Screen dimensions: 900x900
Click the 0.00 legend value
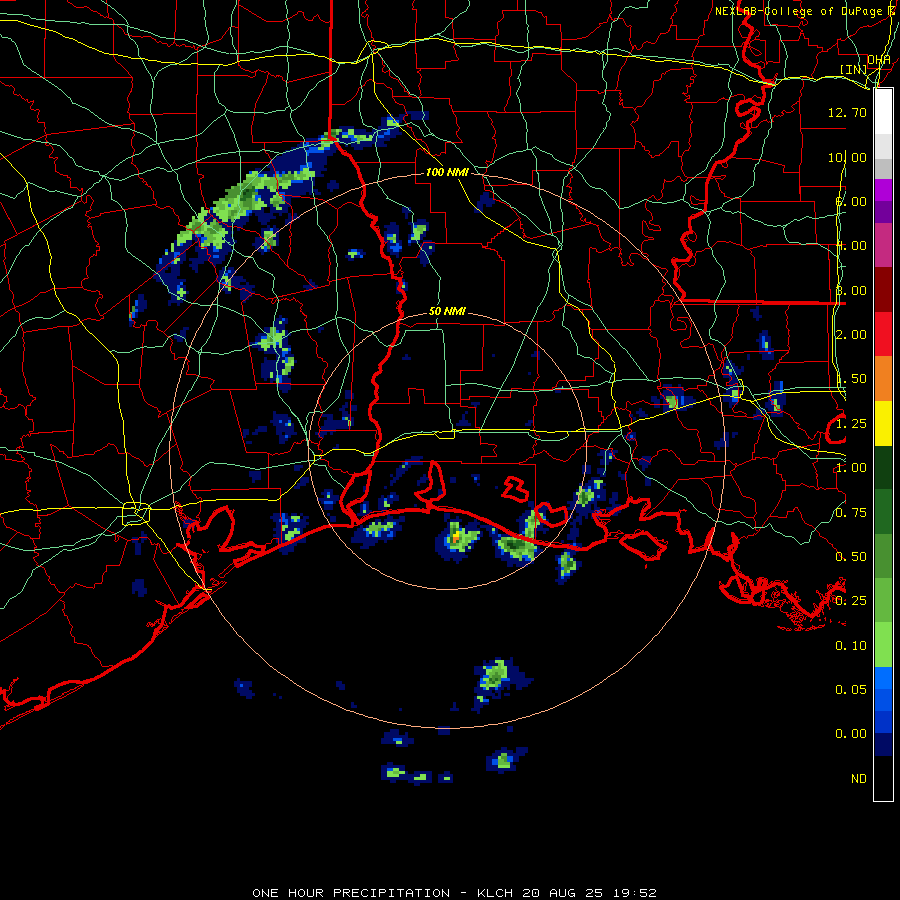(851, 734)
